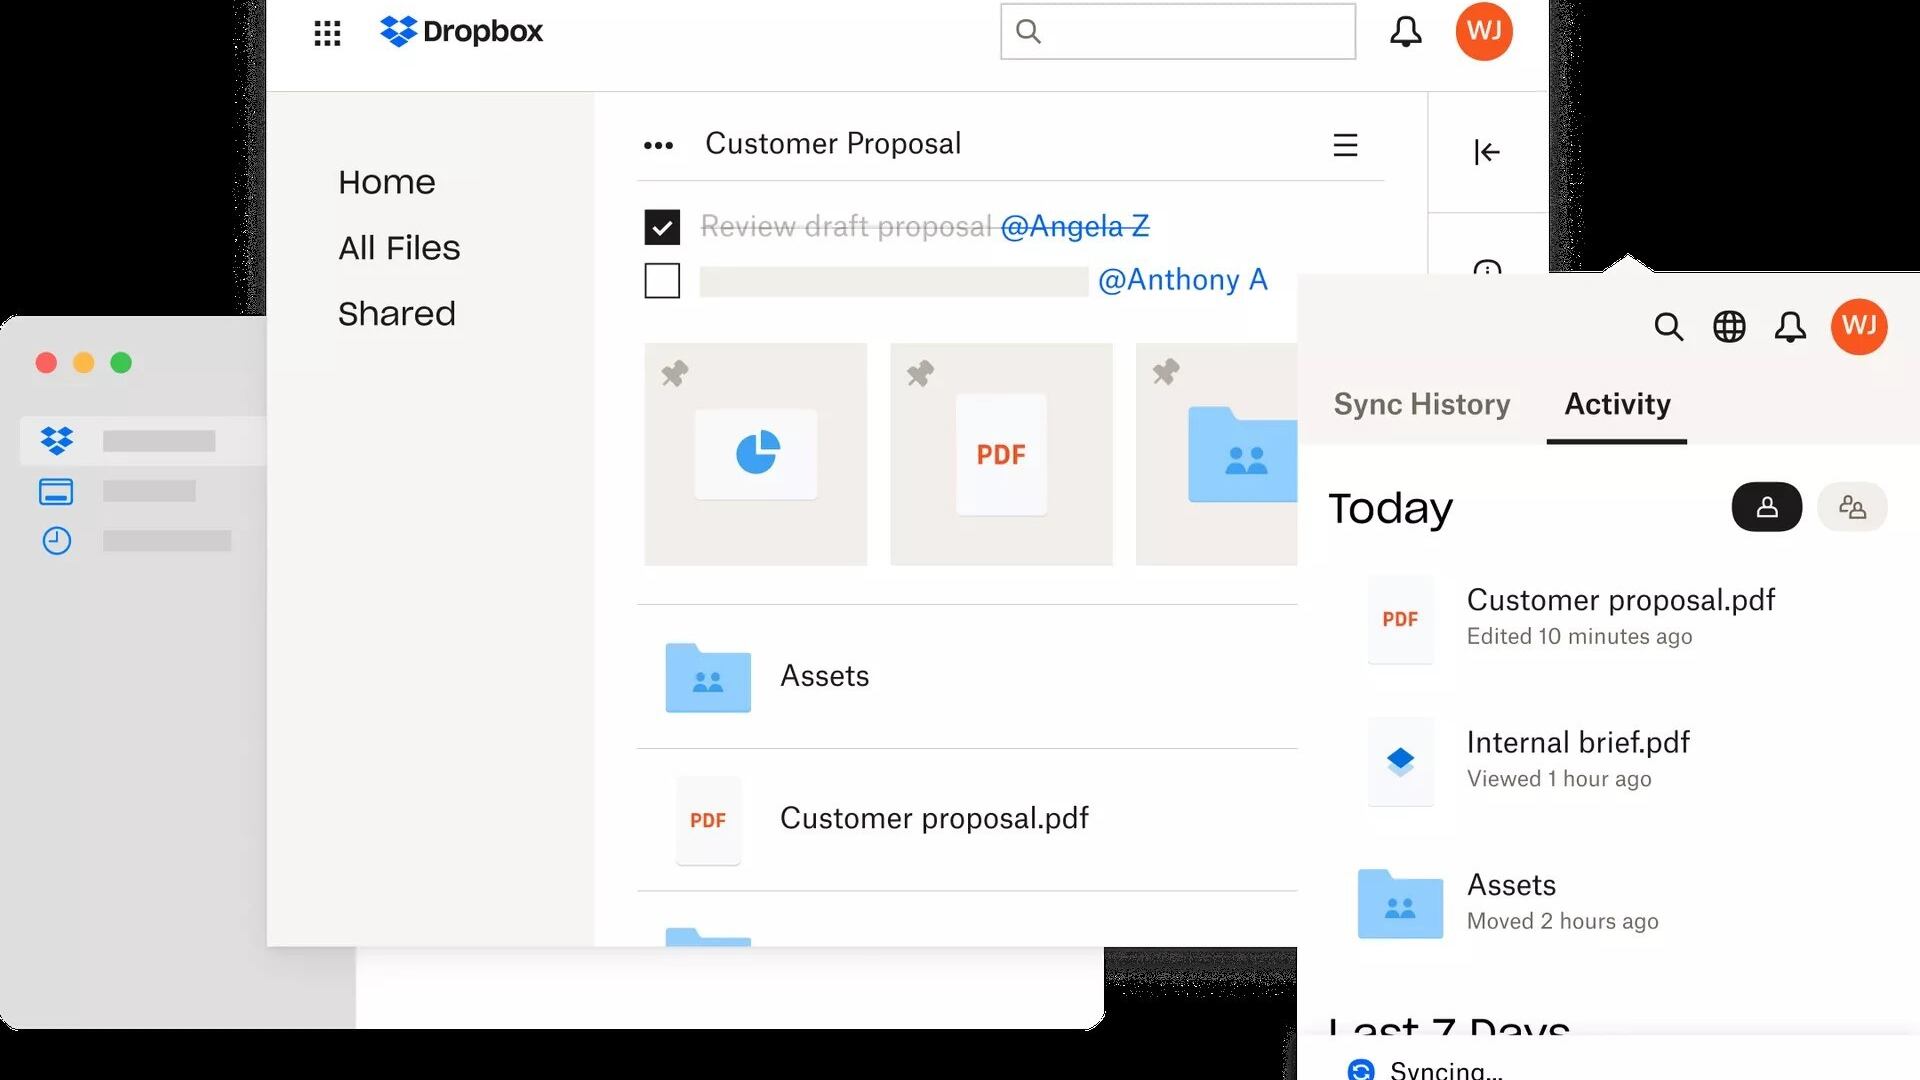
Task: Click the WJ avatar in the top header
Action: pos(1483,32)
